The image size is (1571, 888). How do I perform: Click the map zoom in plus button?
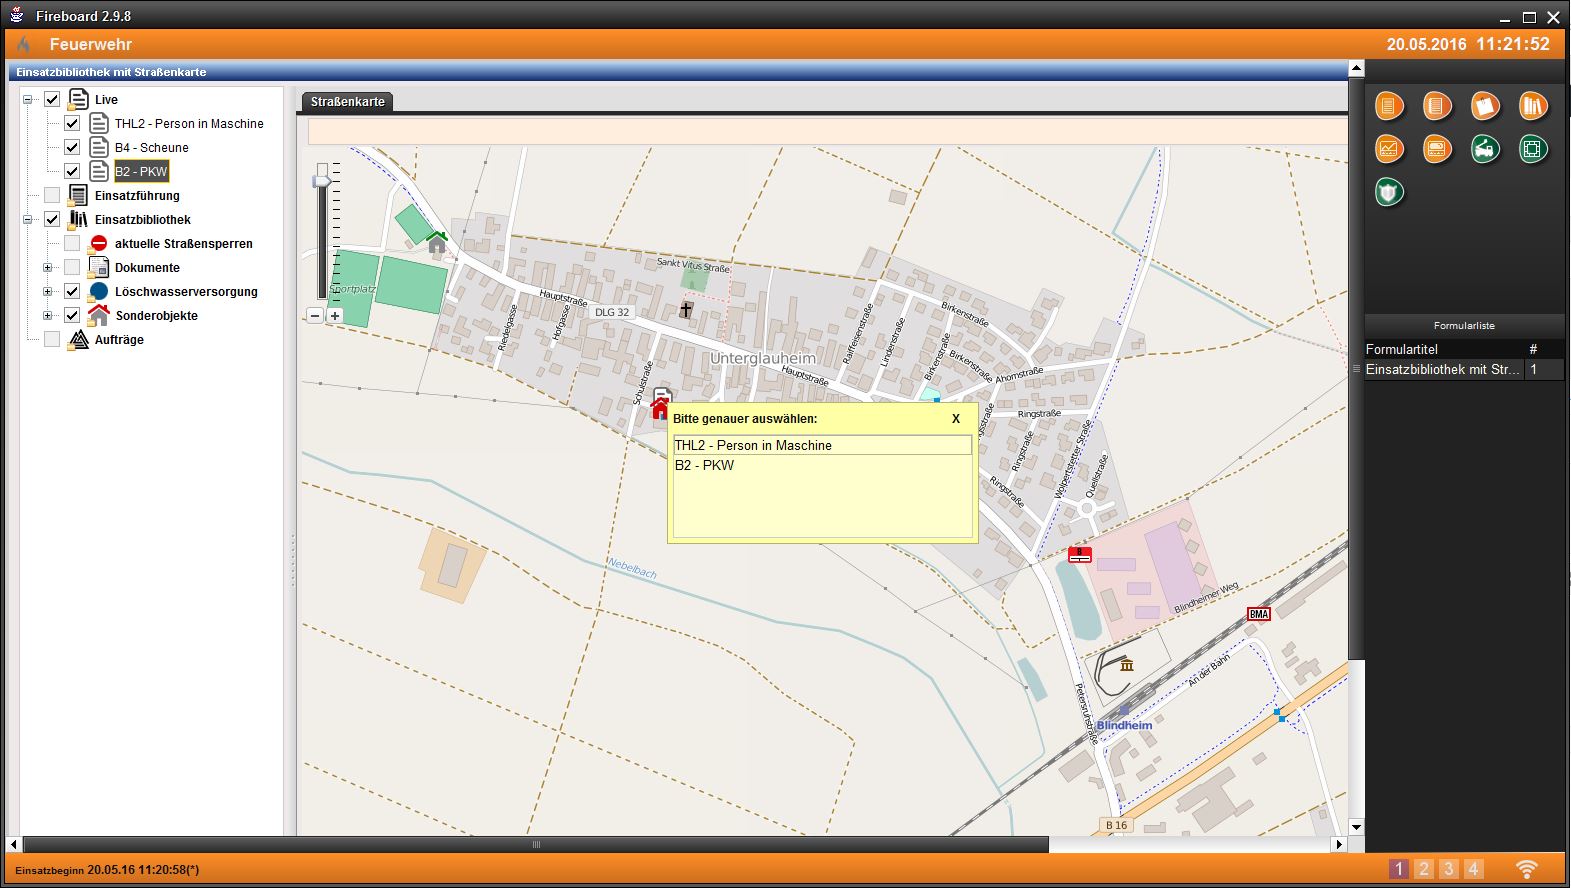coord(335,315)
